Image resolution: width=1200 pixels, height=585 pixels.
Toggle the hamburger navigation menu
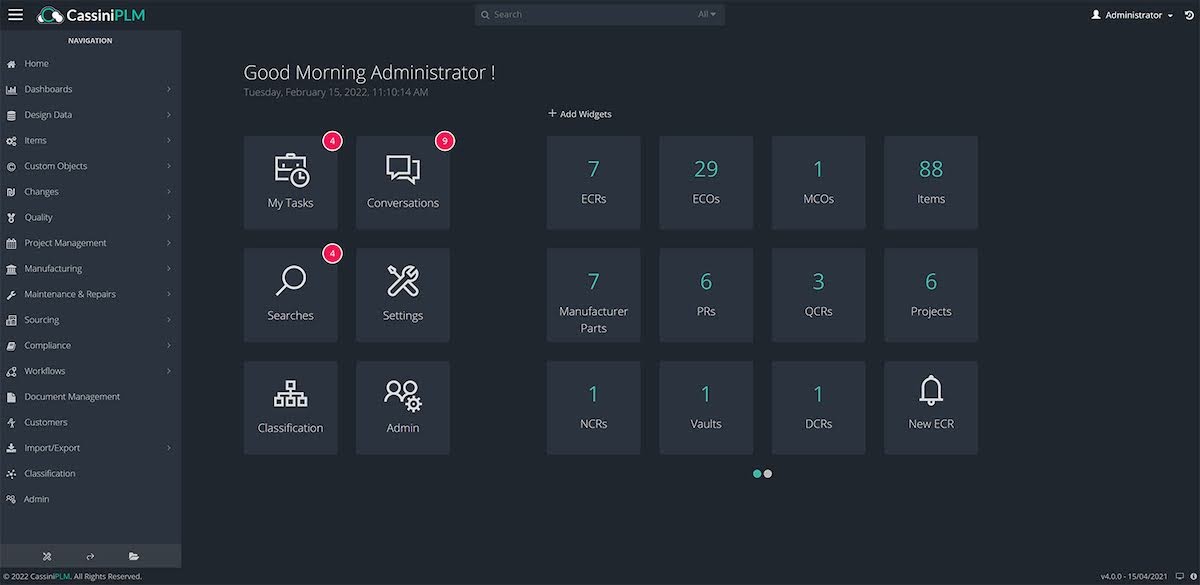tap(15, 15)
